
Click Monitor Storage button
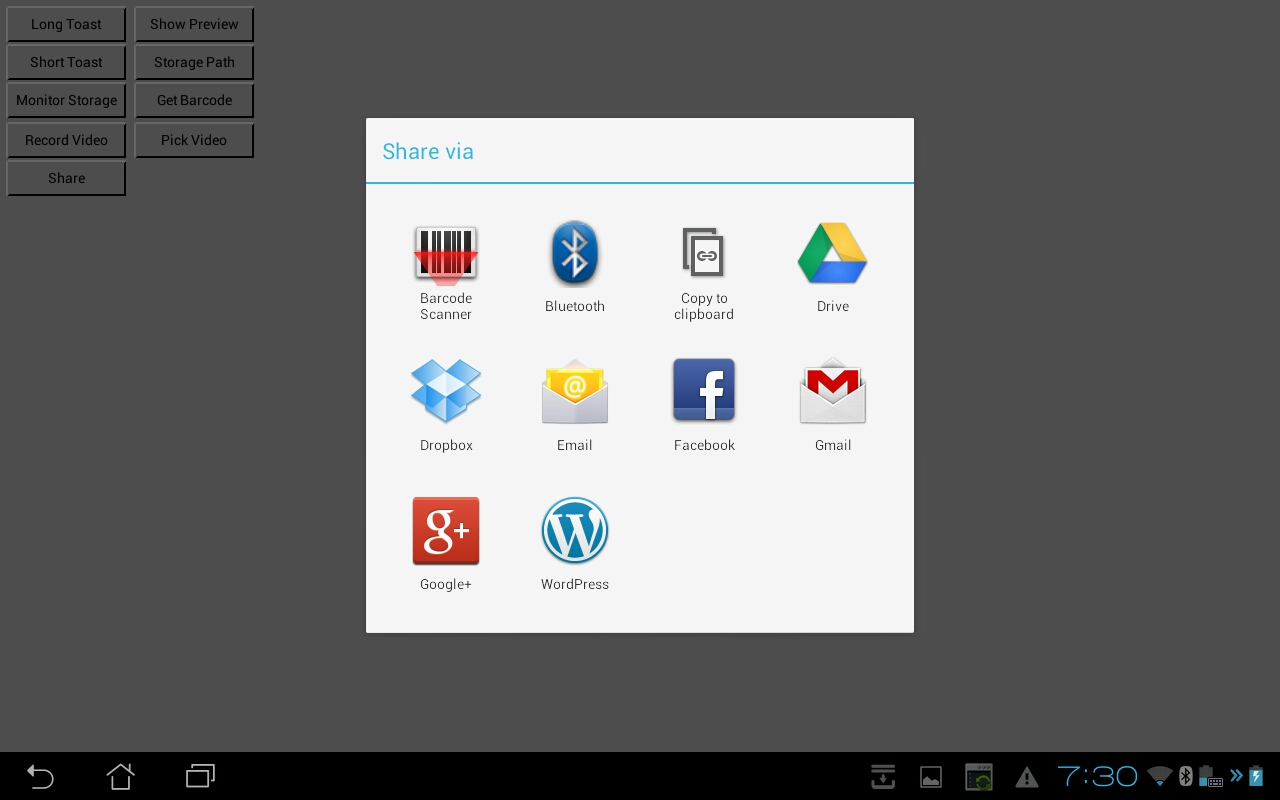click(66, 100)
